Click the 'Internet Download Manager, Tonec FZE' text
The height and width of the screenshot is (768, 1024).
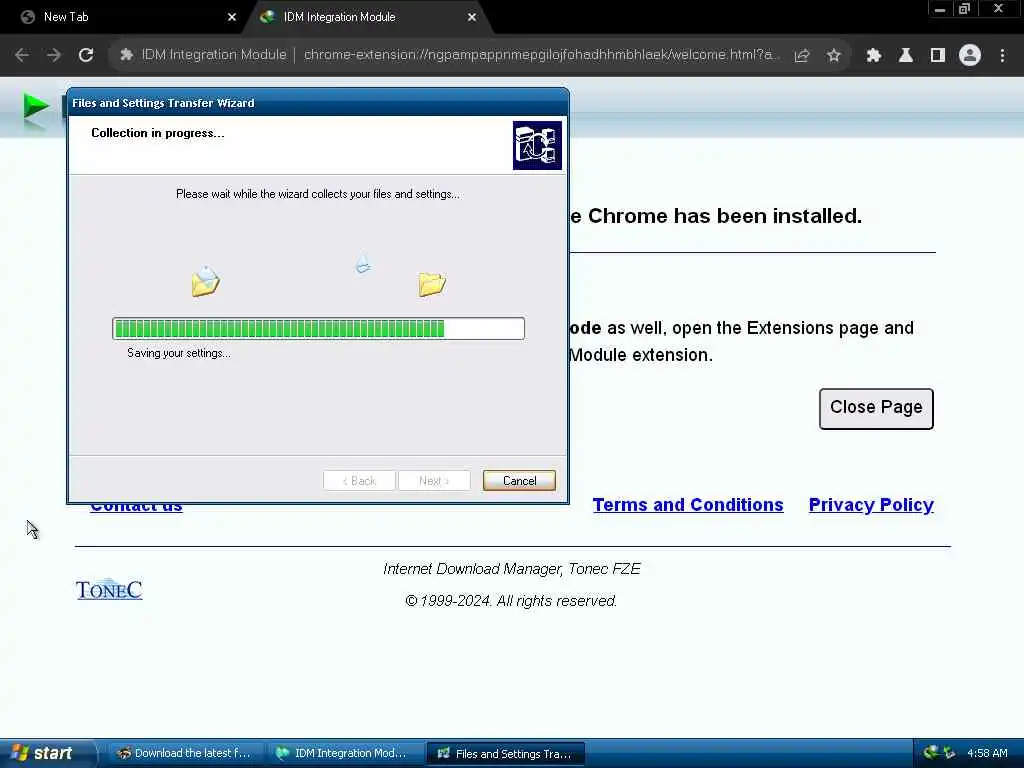tap(511, 569)
